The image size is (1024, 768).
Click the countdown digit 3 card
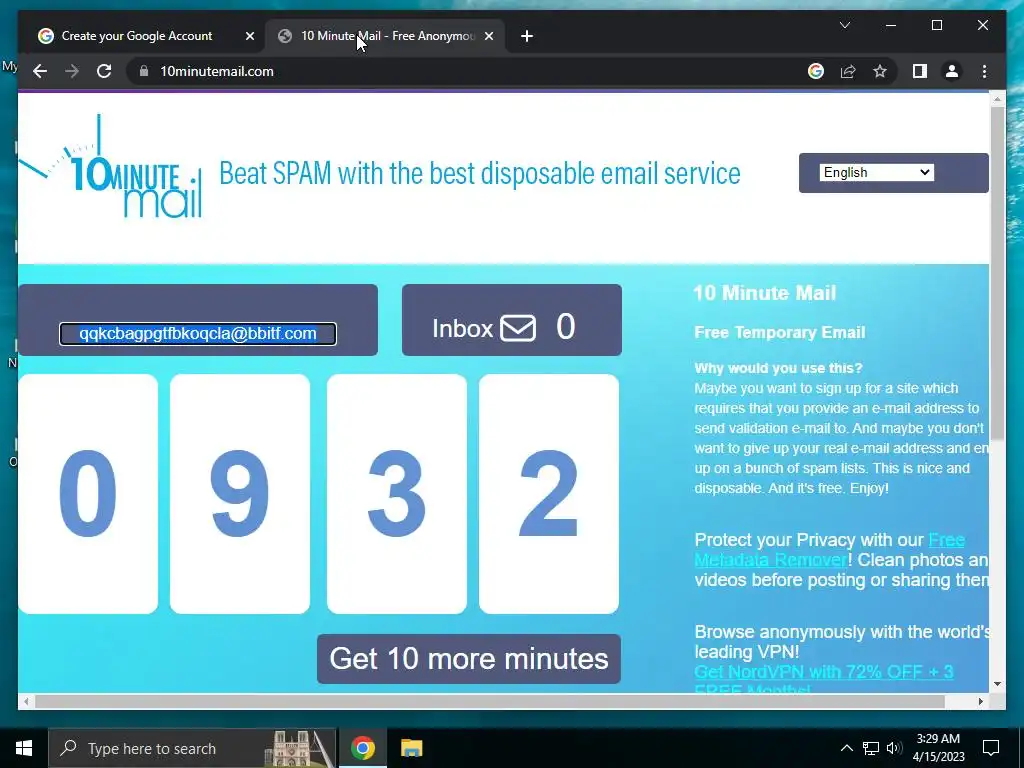[396, 494]
